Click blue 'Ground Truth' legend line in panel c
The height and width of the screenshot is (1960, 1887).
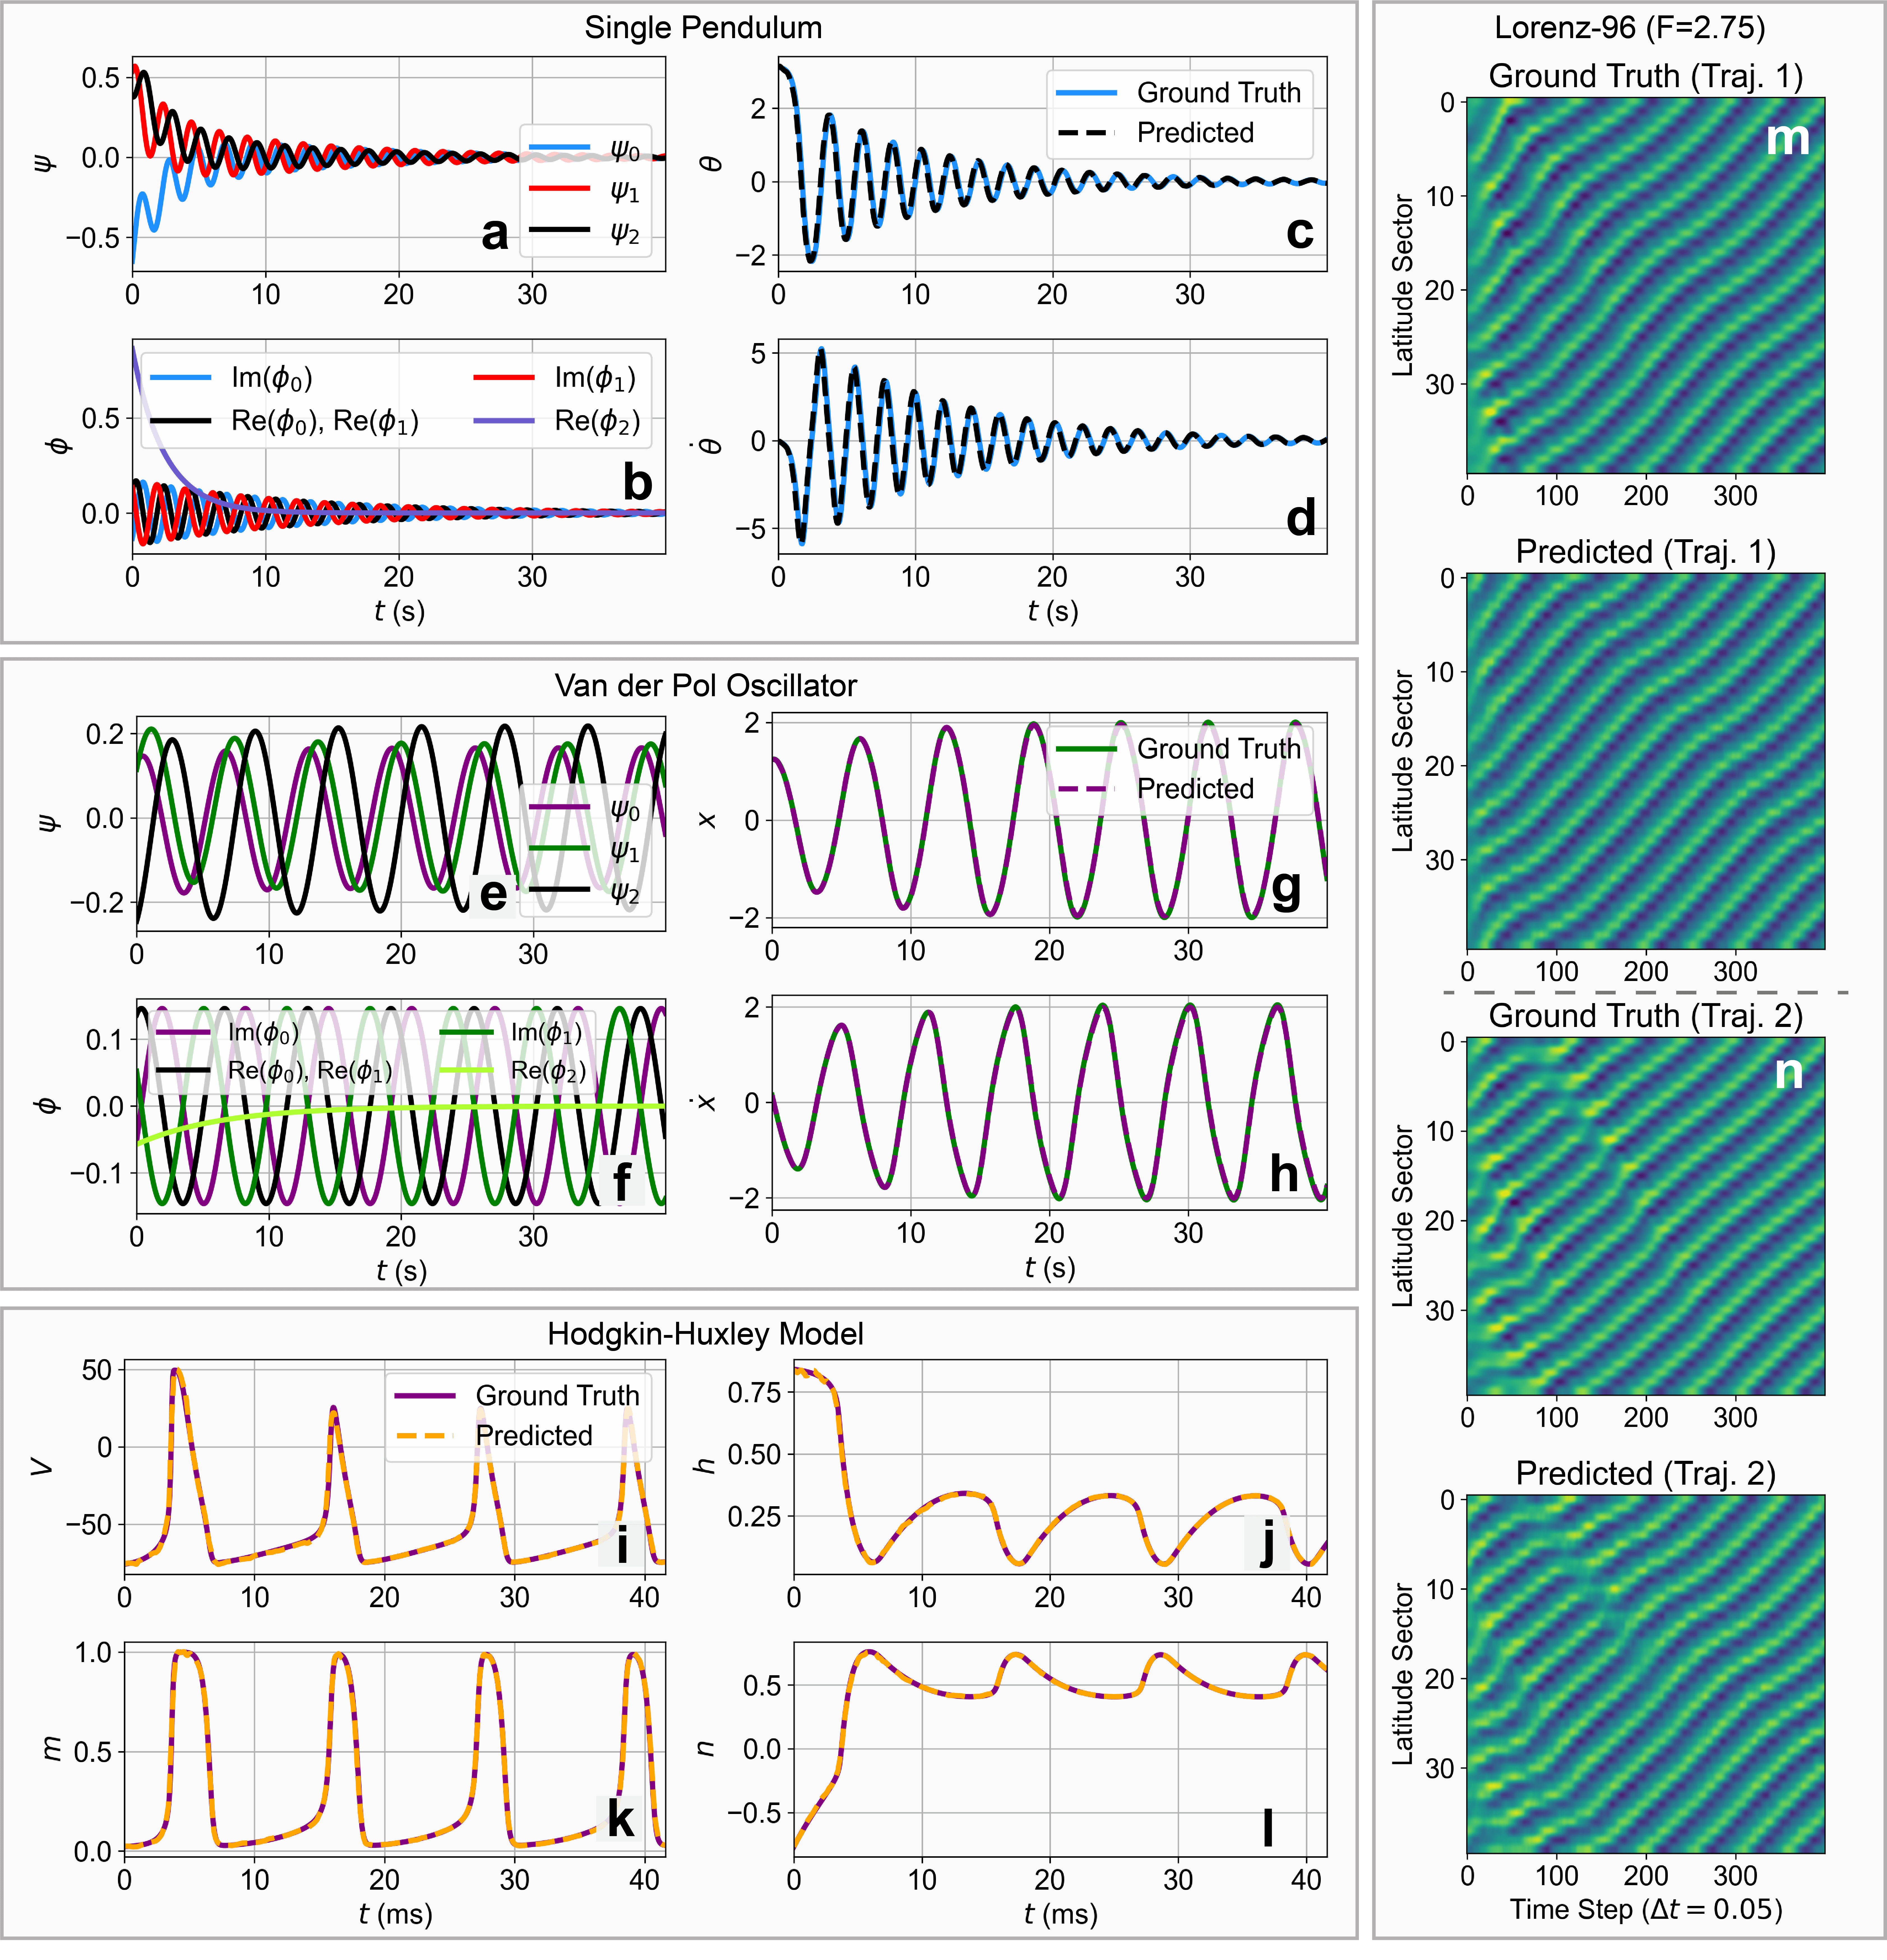pos(1087,93)
